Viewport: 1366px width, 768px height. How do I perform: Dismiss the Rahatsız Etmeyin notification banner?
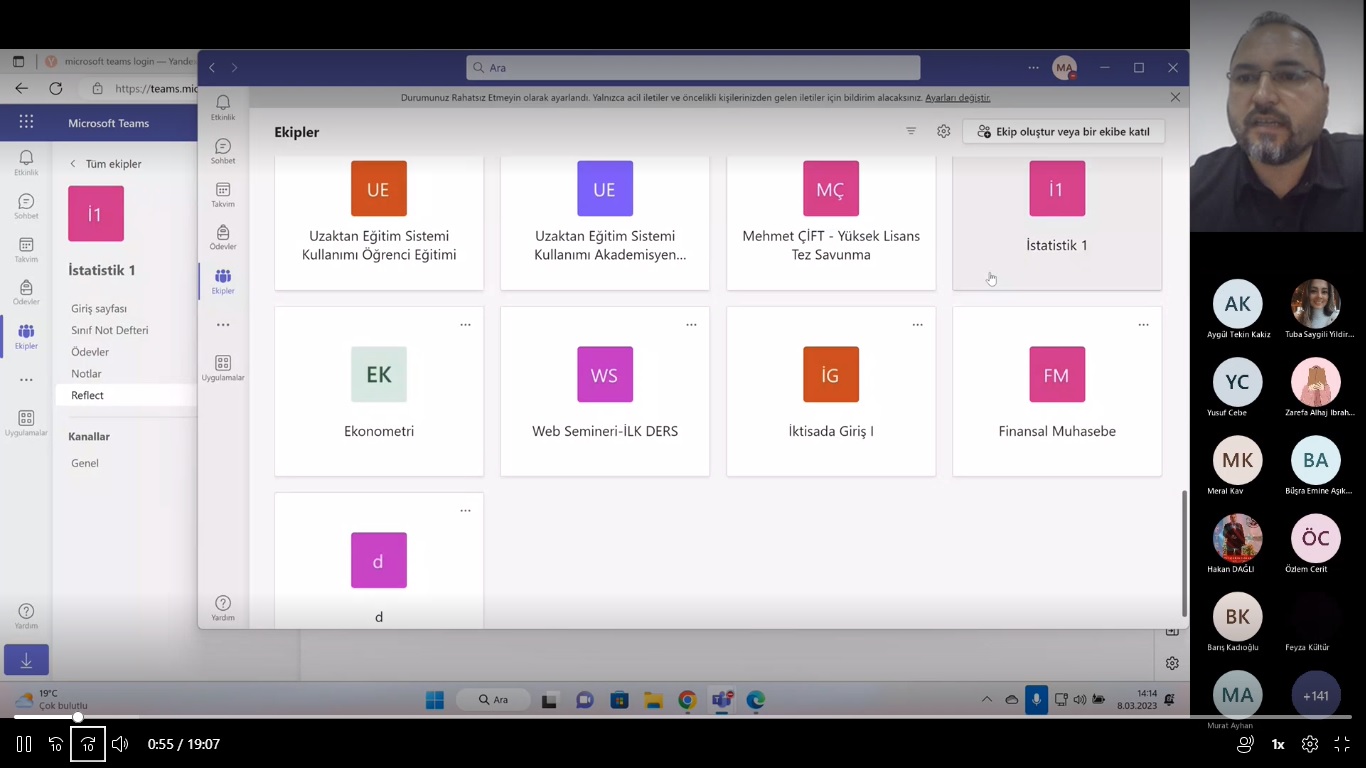tap(1175, 97)
